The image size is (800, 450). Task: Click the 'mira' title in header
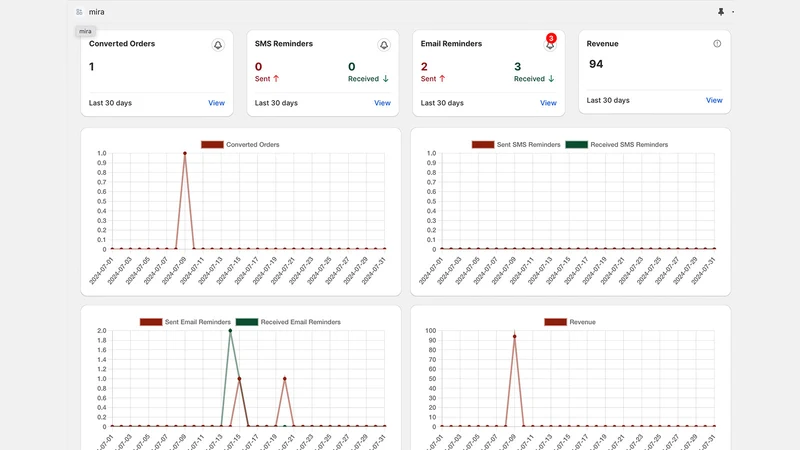[x=96, y=12]
